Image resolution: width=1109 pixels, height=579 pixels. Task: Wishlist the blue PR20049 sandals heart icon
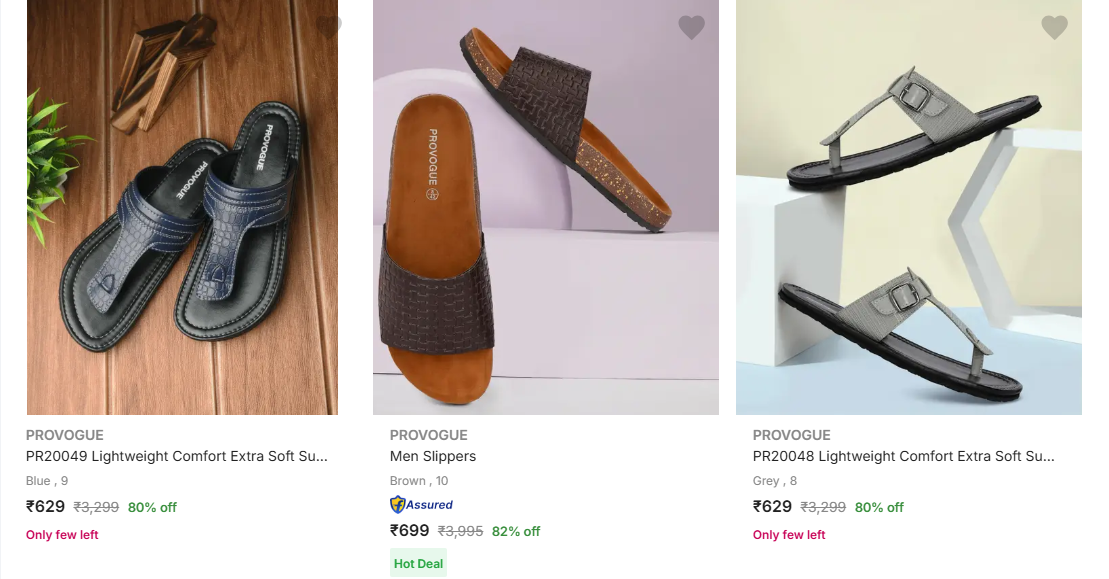[x=329, y=28]
